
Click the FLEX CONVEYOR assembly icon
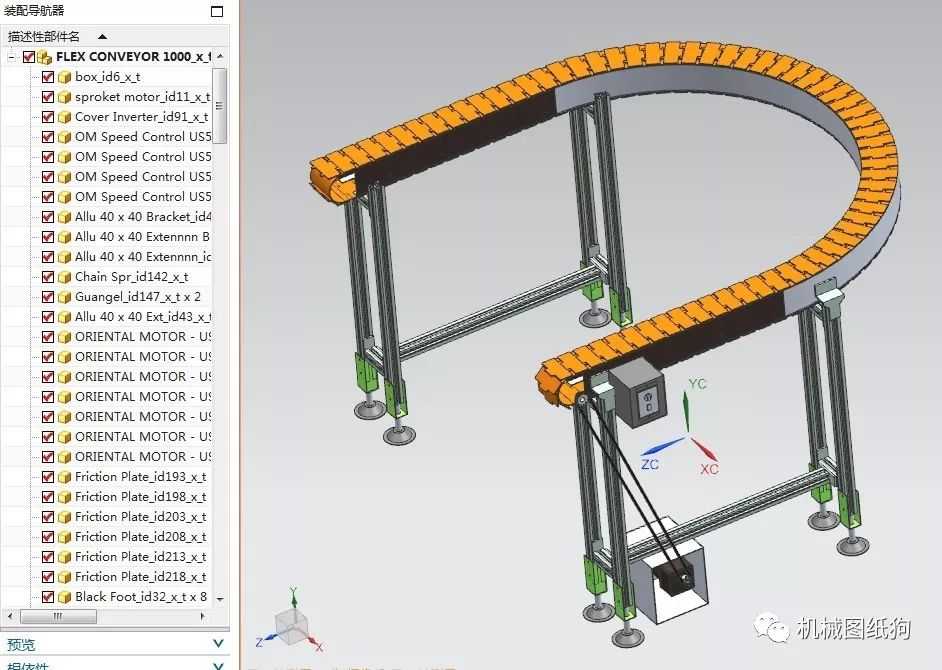click(x=44, y=57)
